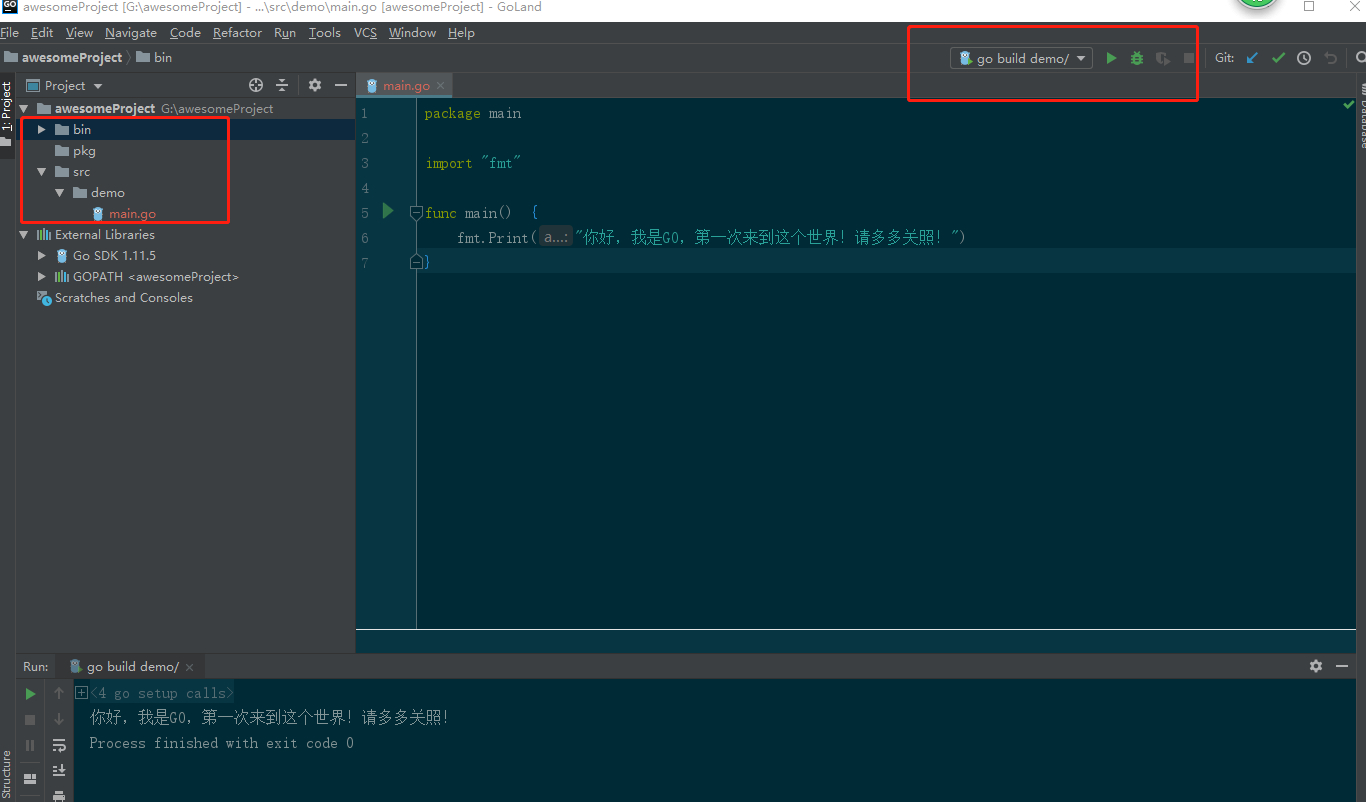Open Project panel settings via the gear icon
Screen dimensions: 1366x802
pos(315,85)
